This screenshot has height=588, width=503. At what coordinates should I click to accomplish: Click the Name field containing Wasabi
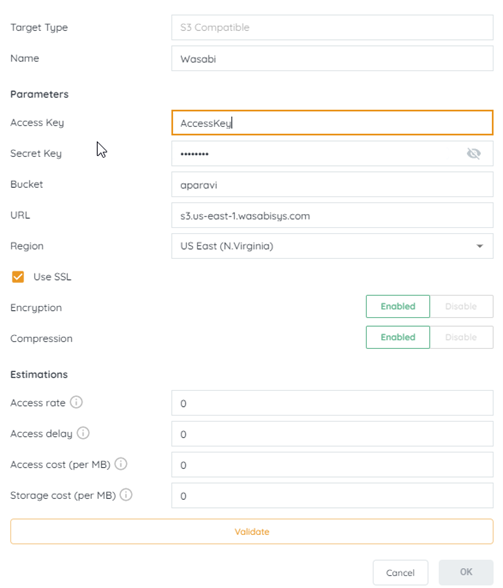pyautogui.click(x=332, y=58)
